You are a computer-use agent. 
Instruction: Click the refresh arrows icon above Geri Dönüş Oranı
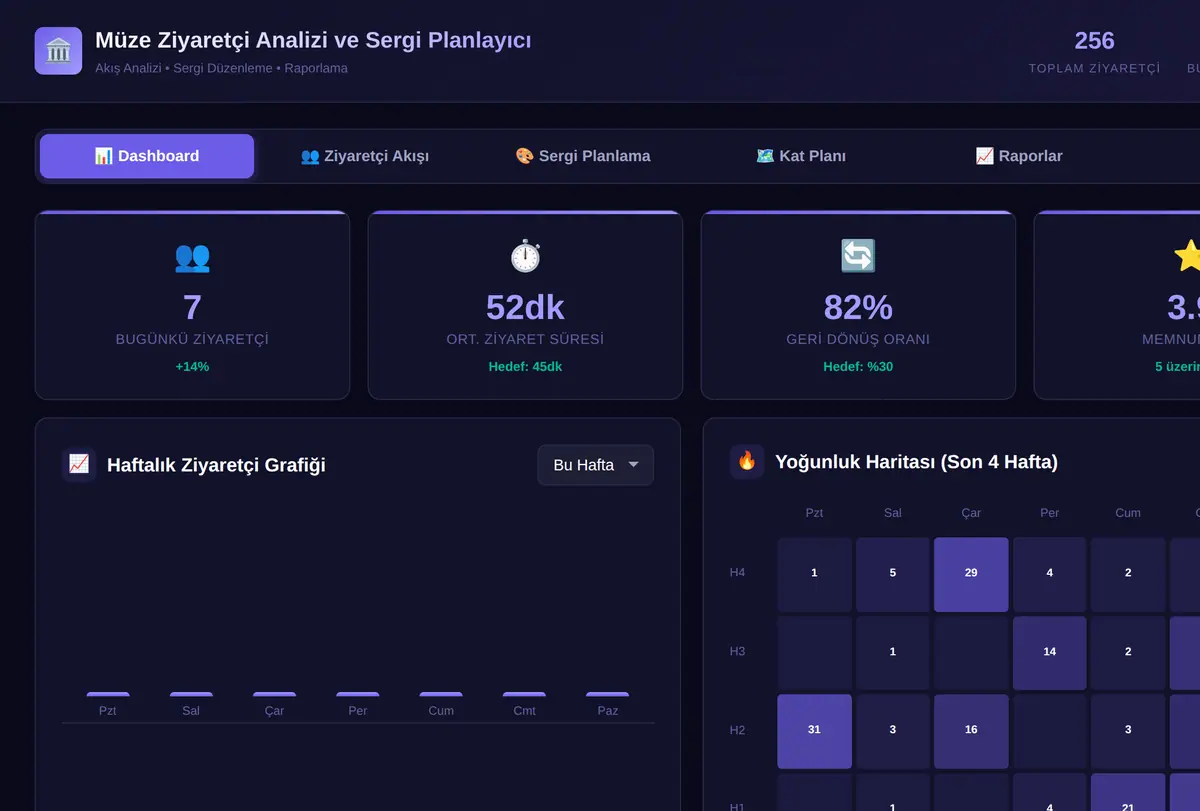point(858,256)
